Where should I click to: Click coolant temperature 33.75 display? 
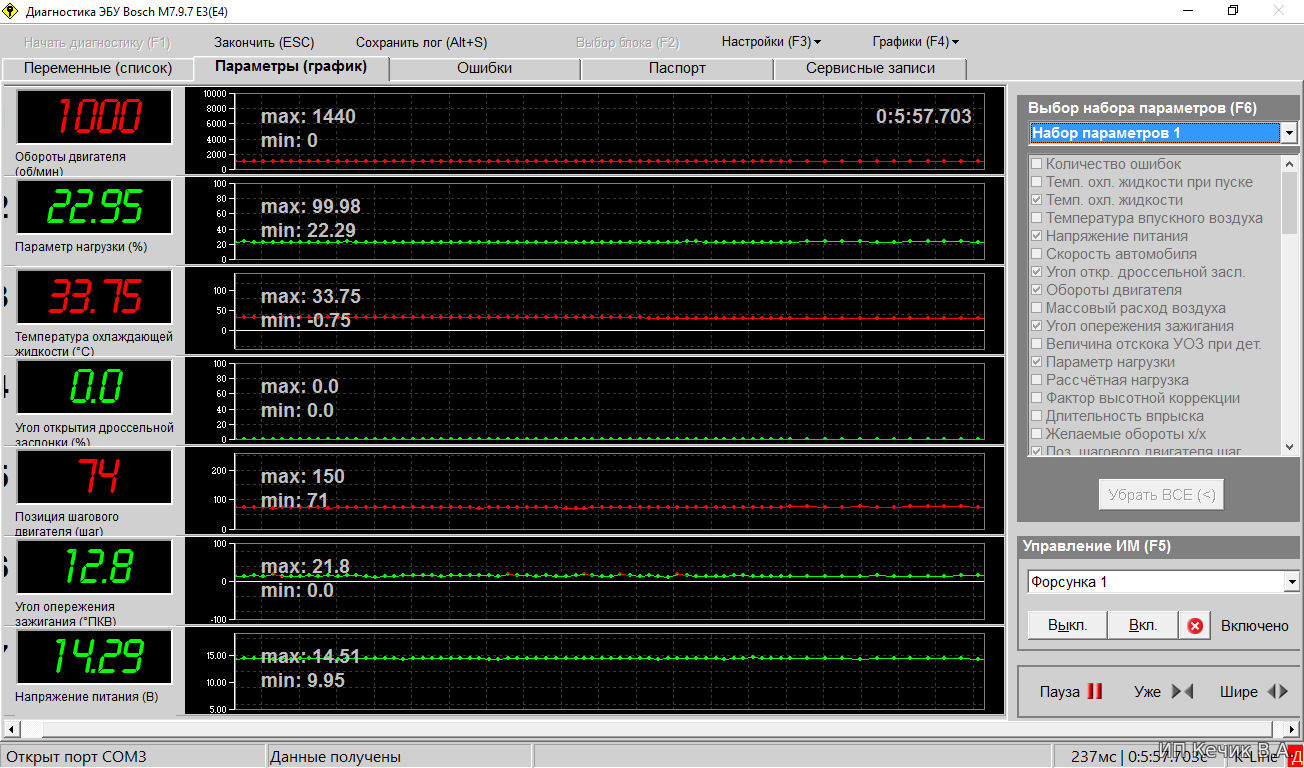coord(95,297)
